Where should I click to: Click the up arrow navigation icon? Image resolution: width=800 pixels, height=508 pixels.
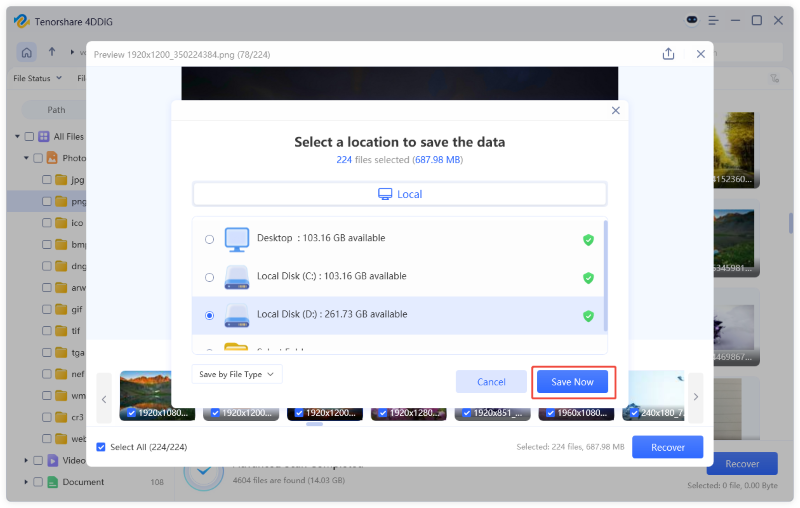click(52, 52)
